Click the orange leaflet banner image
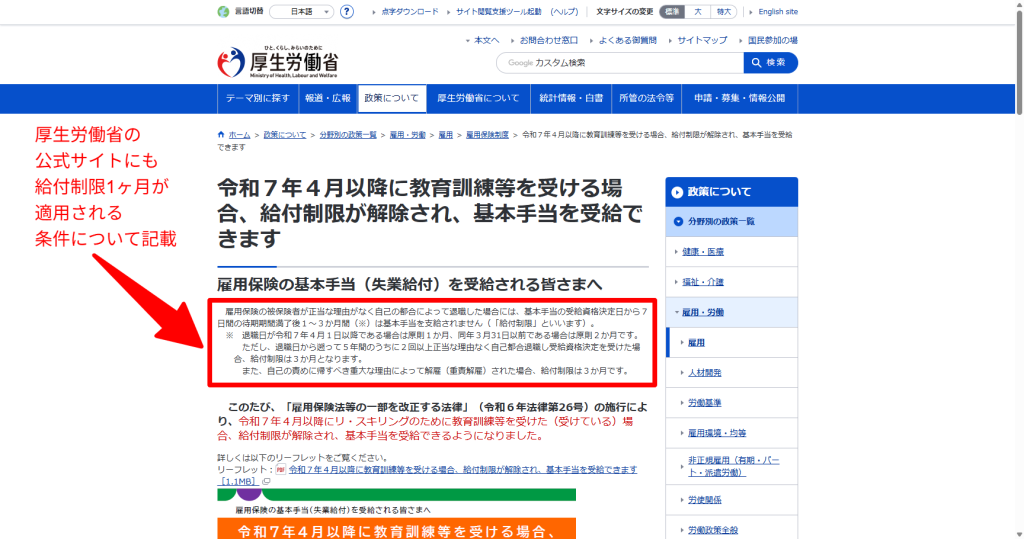1024x539 pixels. (396, 529)
